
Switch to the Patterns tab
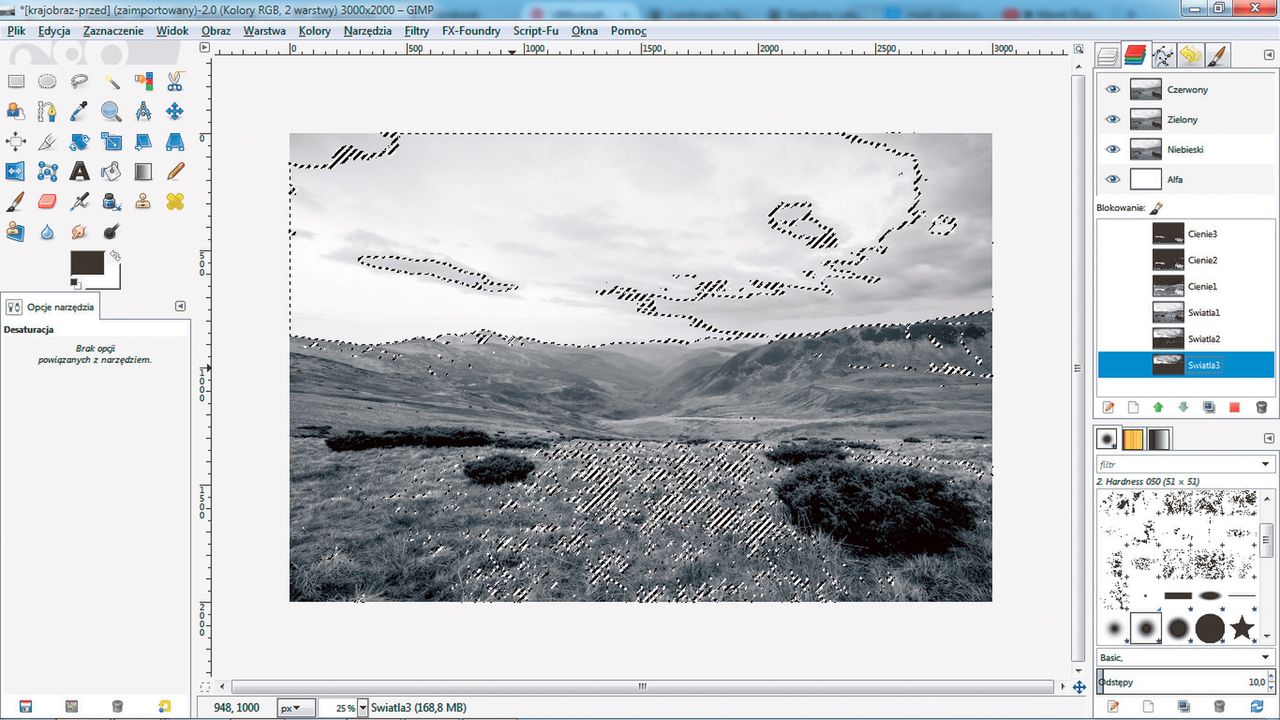coord(1133,439)
